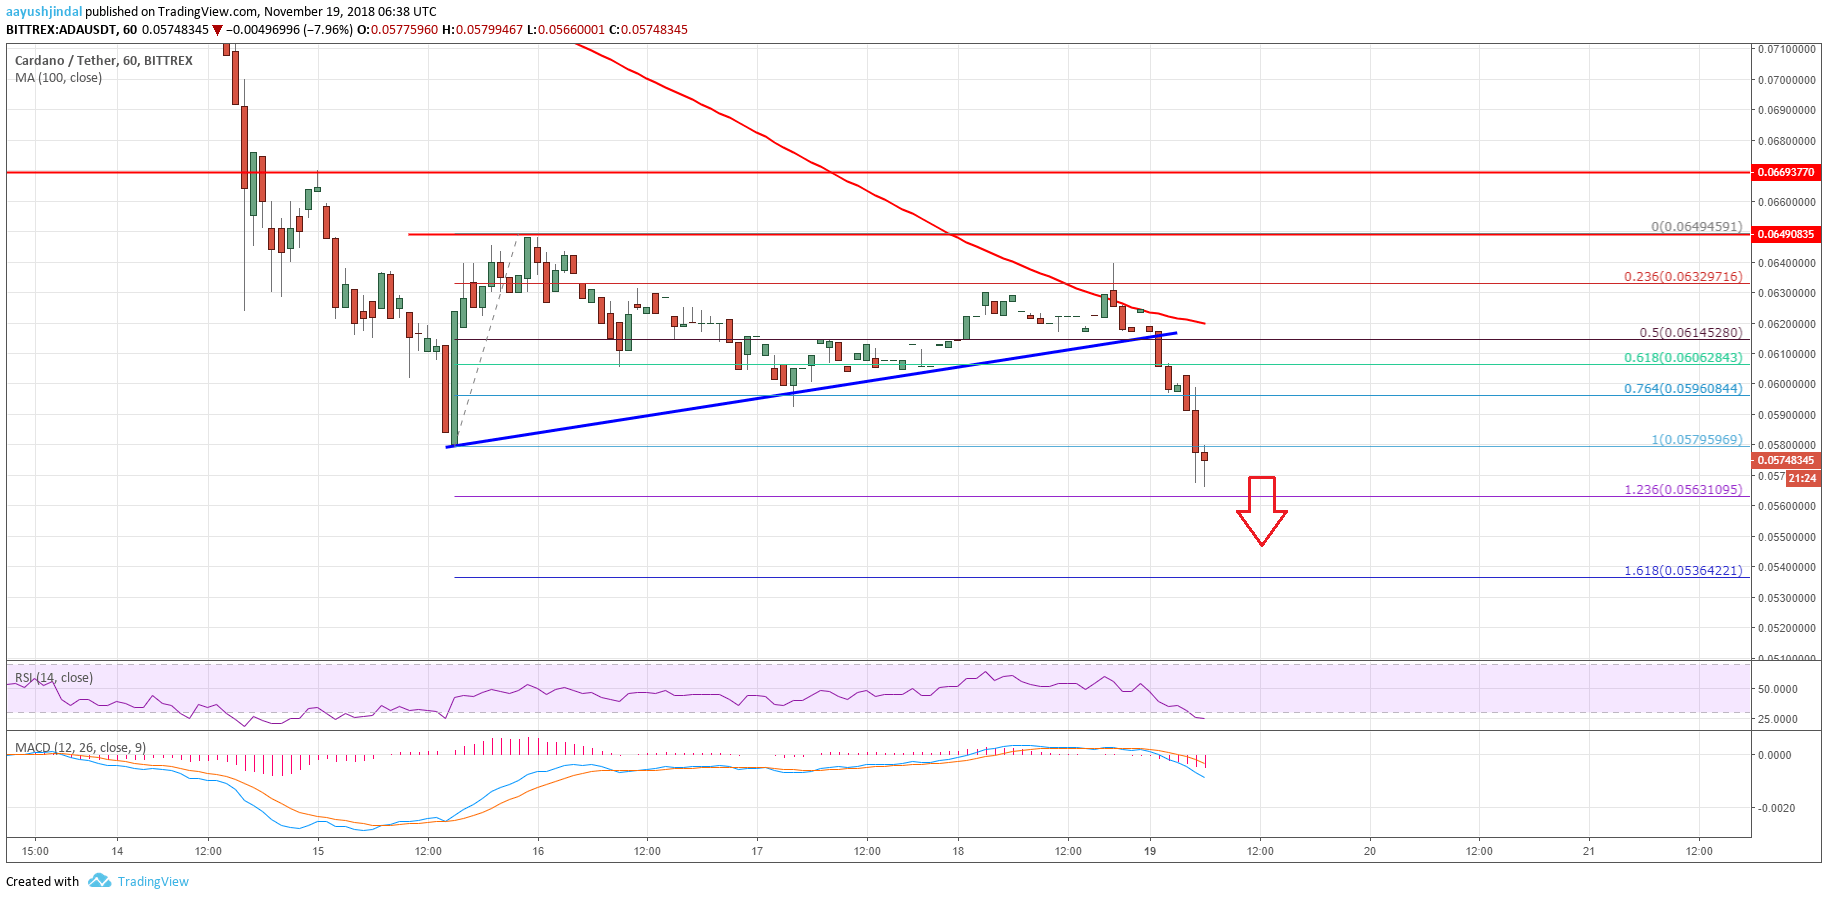Click the MACD -0.0020 axis value

click(1775, 808)
